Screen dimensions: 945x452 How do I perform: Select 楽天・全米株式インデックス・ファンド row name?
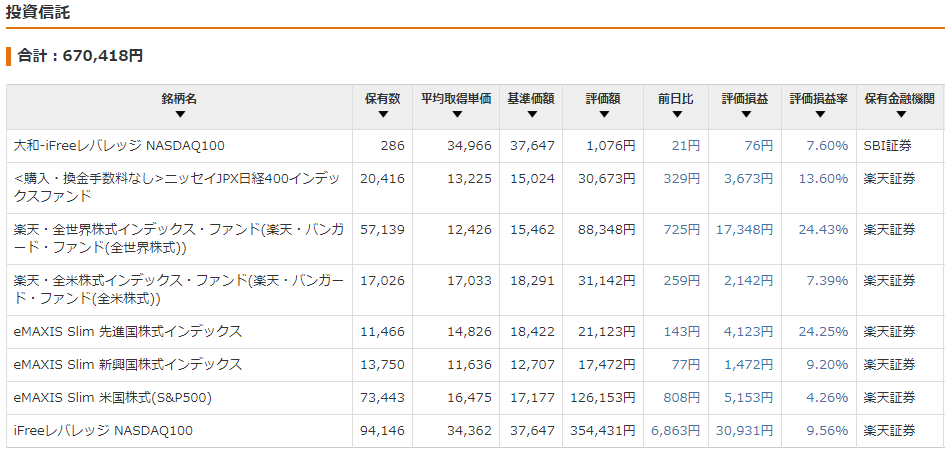coord(179,289)
